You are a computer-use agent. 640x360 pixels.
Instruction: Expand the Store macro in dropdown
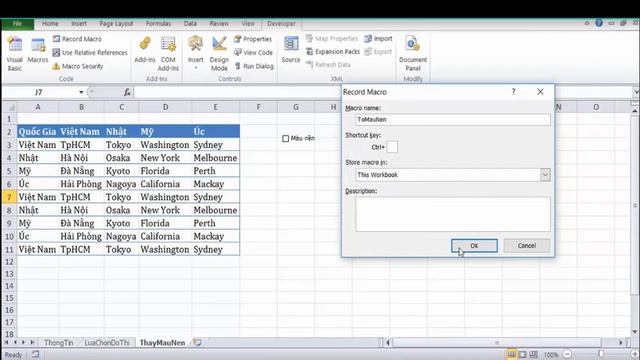click(545, 175)
